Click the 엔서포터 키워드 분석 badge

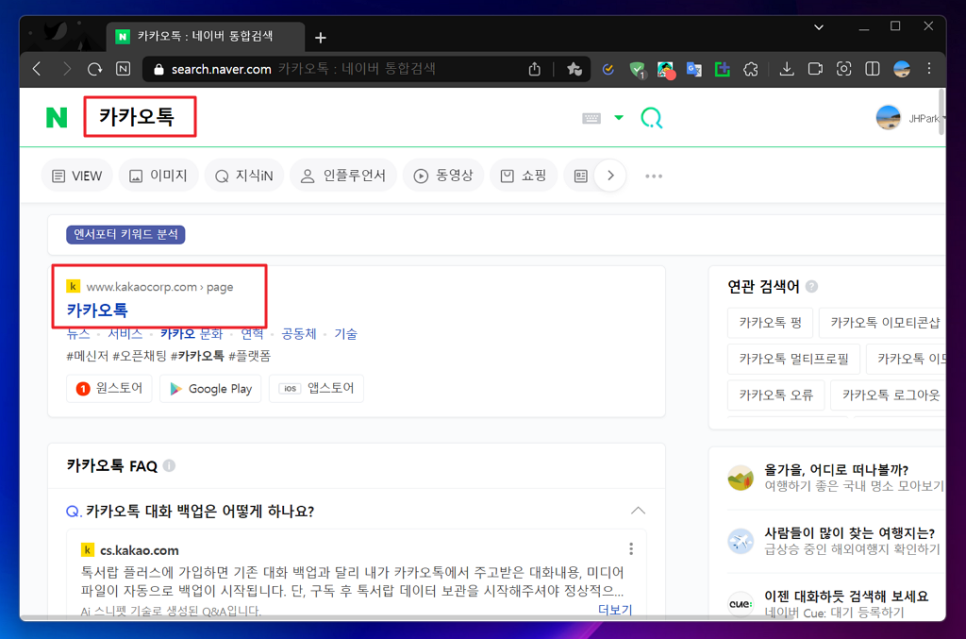[126, 234]
